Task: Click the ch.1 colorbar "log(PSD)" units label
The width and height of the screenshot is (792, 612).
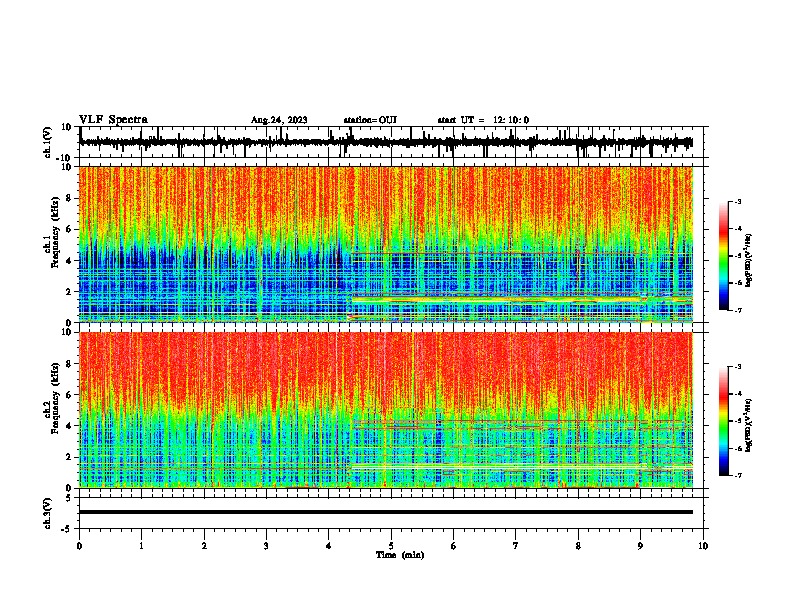Action: 749,260
